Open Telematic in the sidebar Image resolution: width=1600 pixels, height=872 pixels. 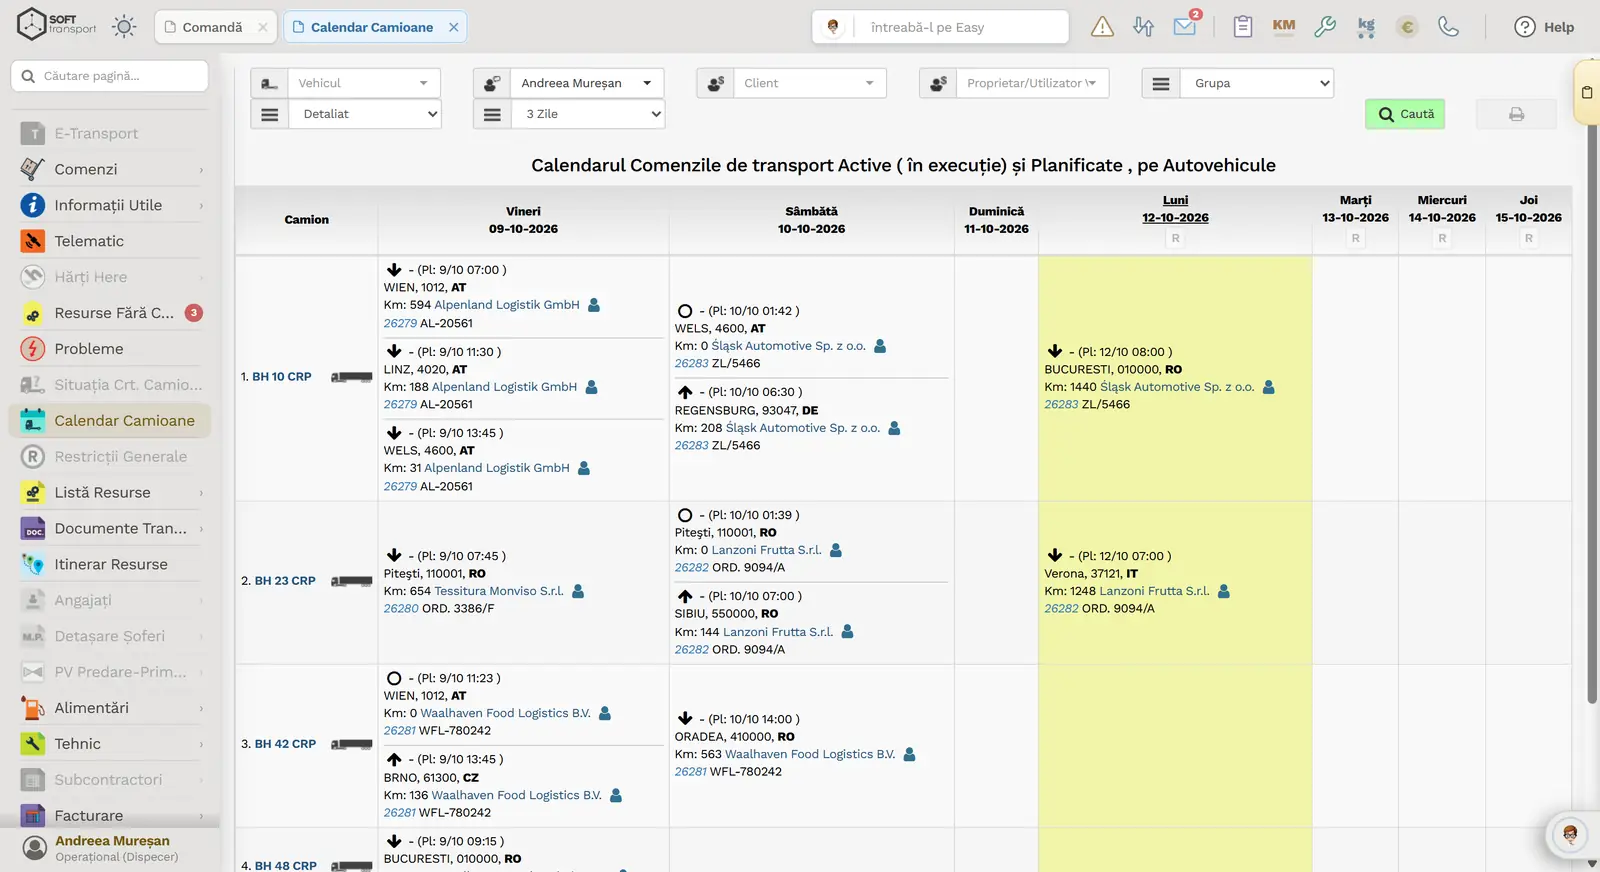[112, 241]
